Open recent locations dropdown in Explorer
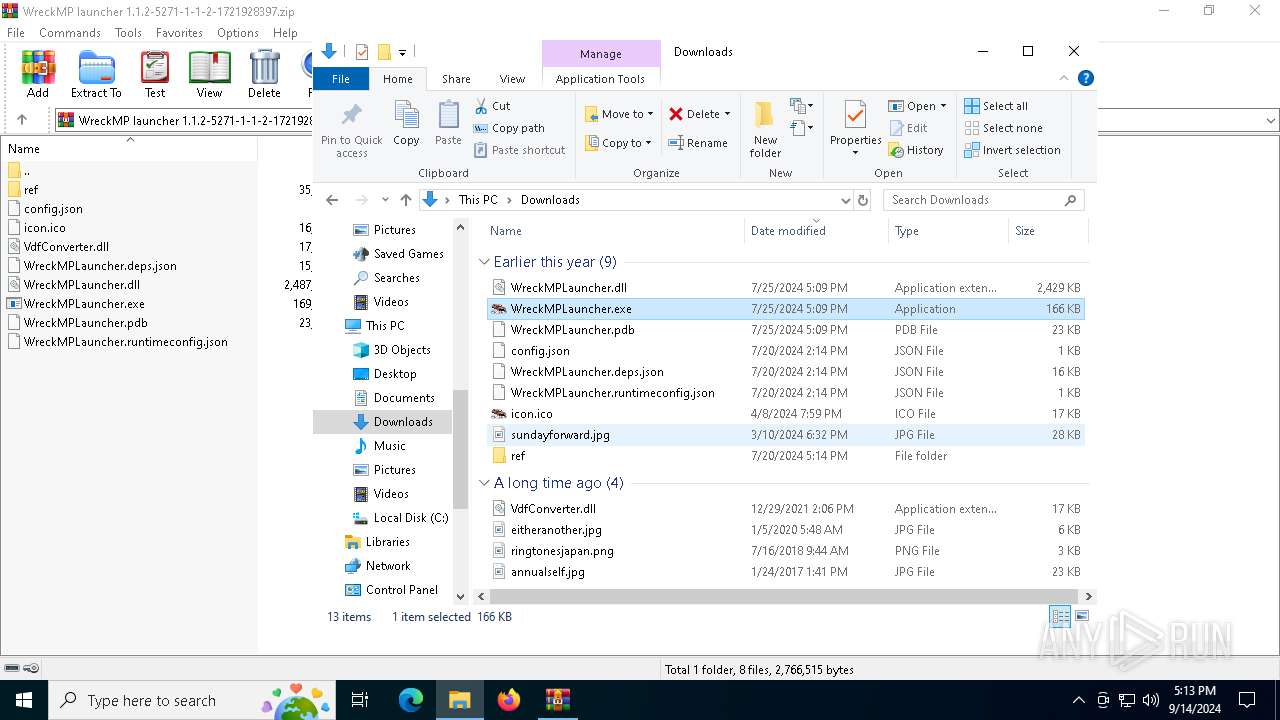 [x=385, y=200]
